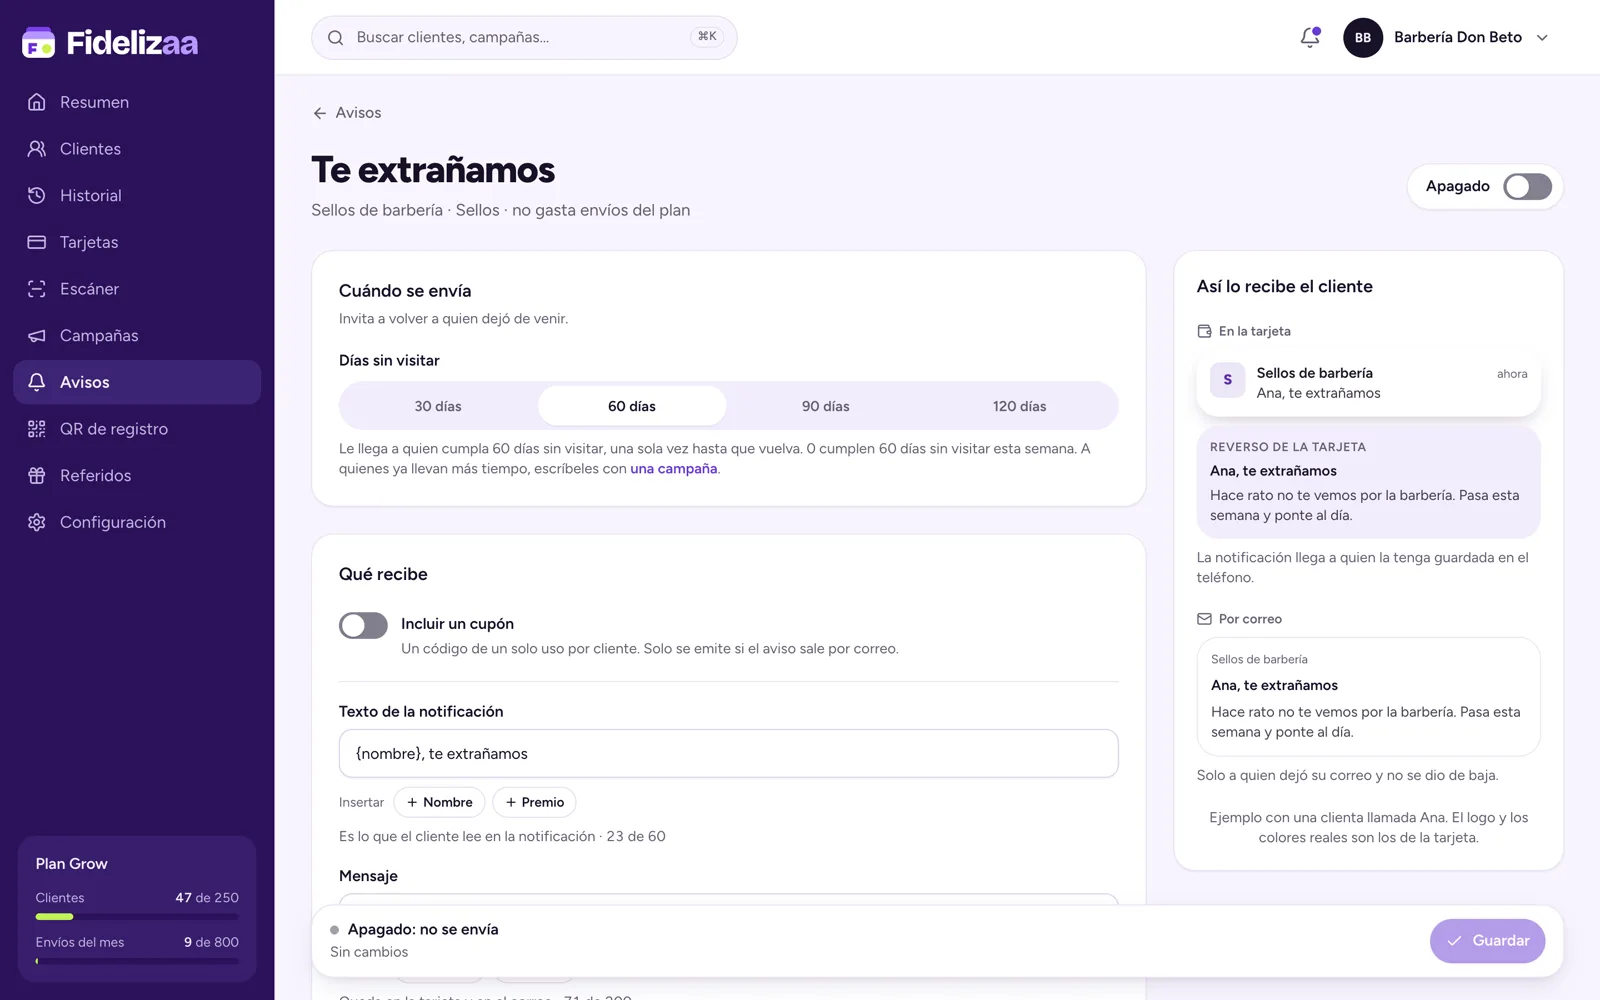Click the Clientes usage progress bar
Image resolution: width=1600 pixels, height=1000 pixels.
pos(137,916)
